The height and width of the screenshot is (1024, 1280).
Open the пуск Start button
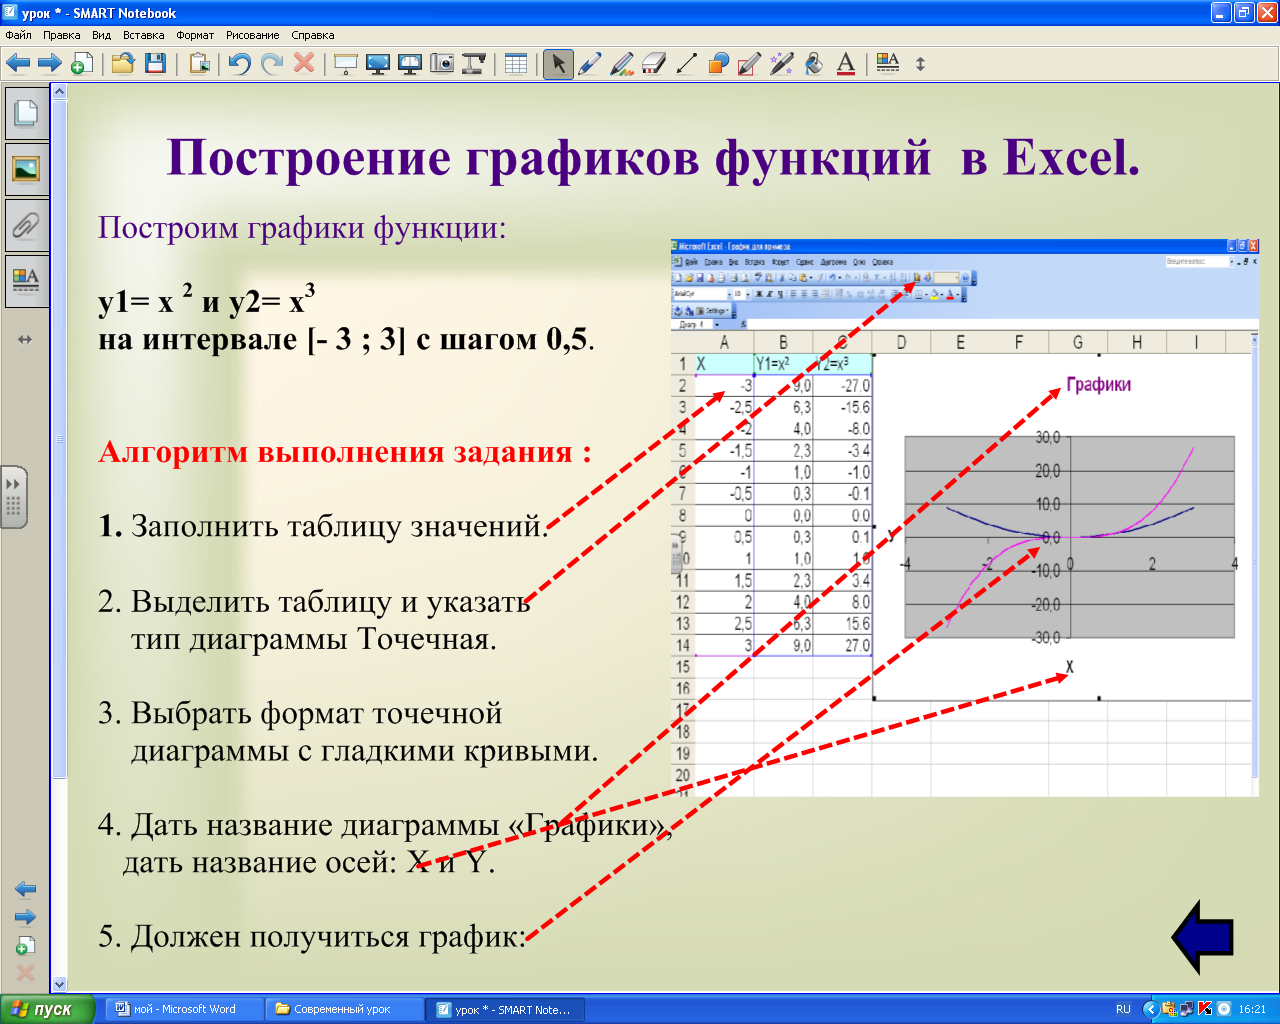click(x=47, y=1009)
